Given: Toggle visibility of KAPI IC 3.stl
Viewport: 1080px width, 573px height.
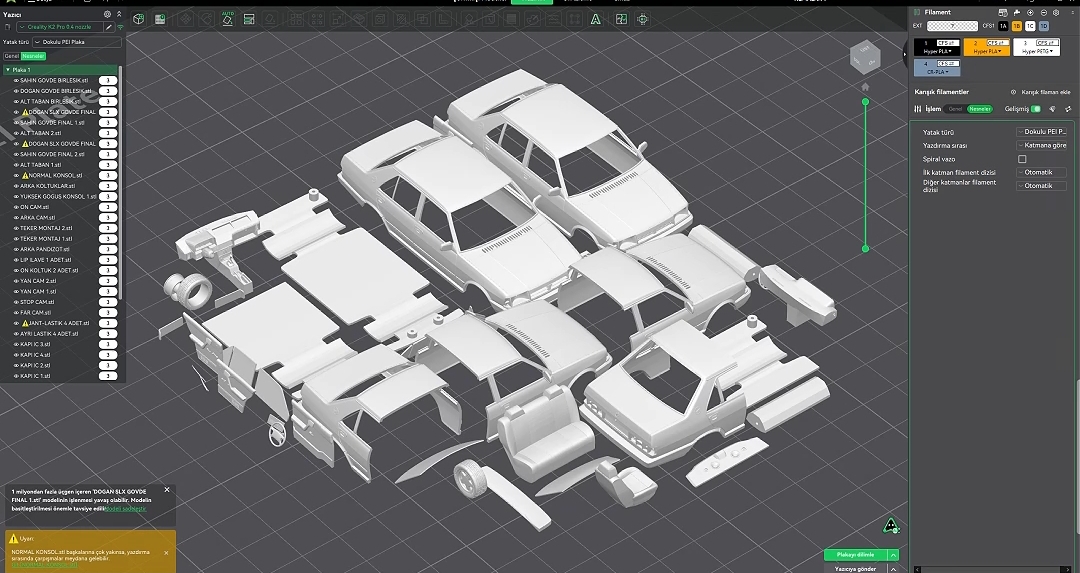Looking at the screenshot, I should 17,344.
